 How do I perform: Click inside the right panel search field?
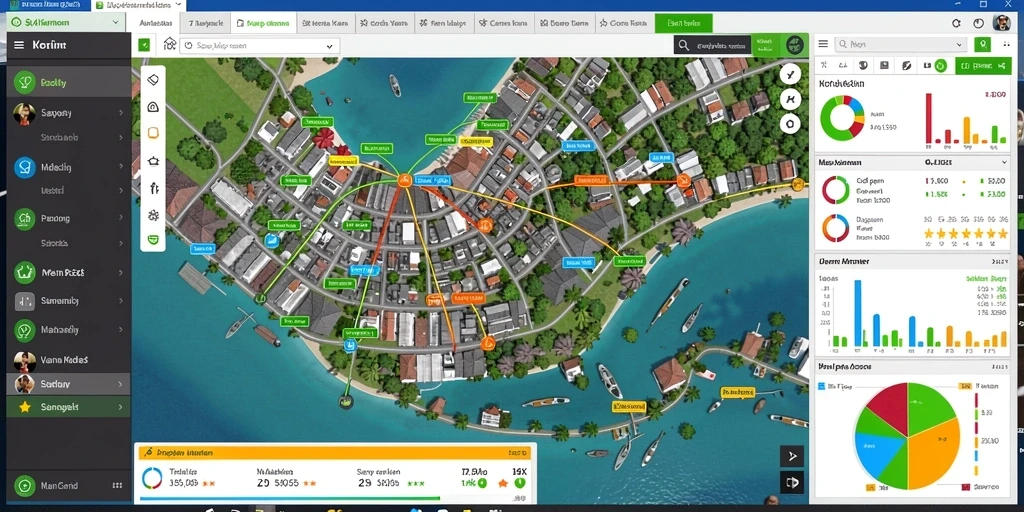[x=901, y=44]
